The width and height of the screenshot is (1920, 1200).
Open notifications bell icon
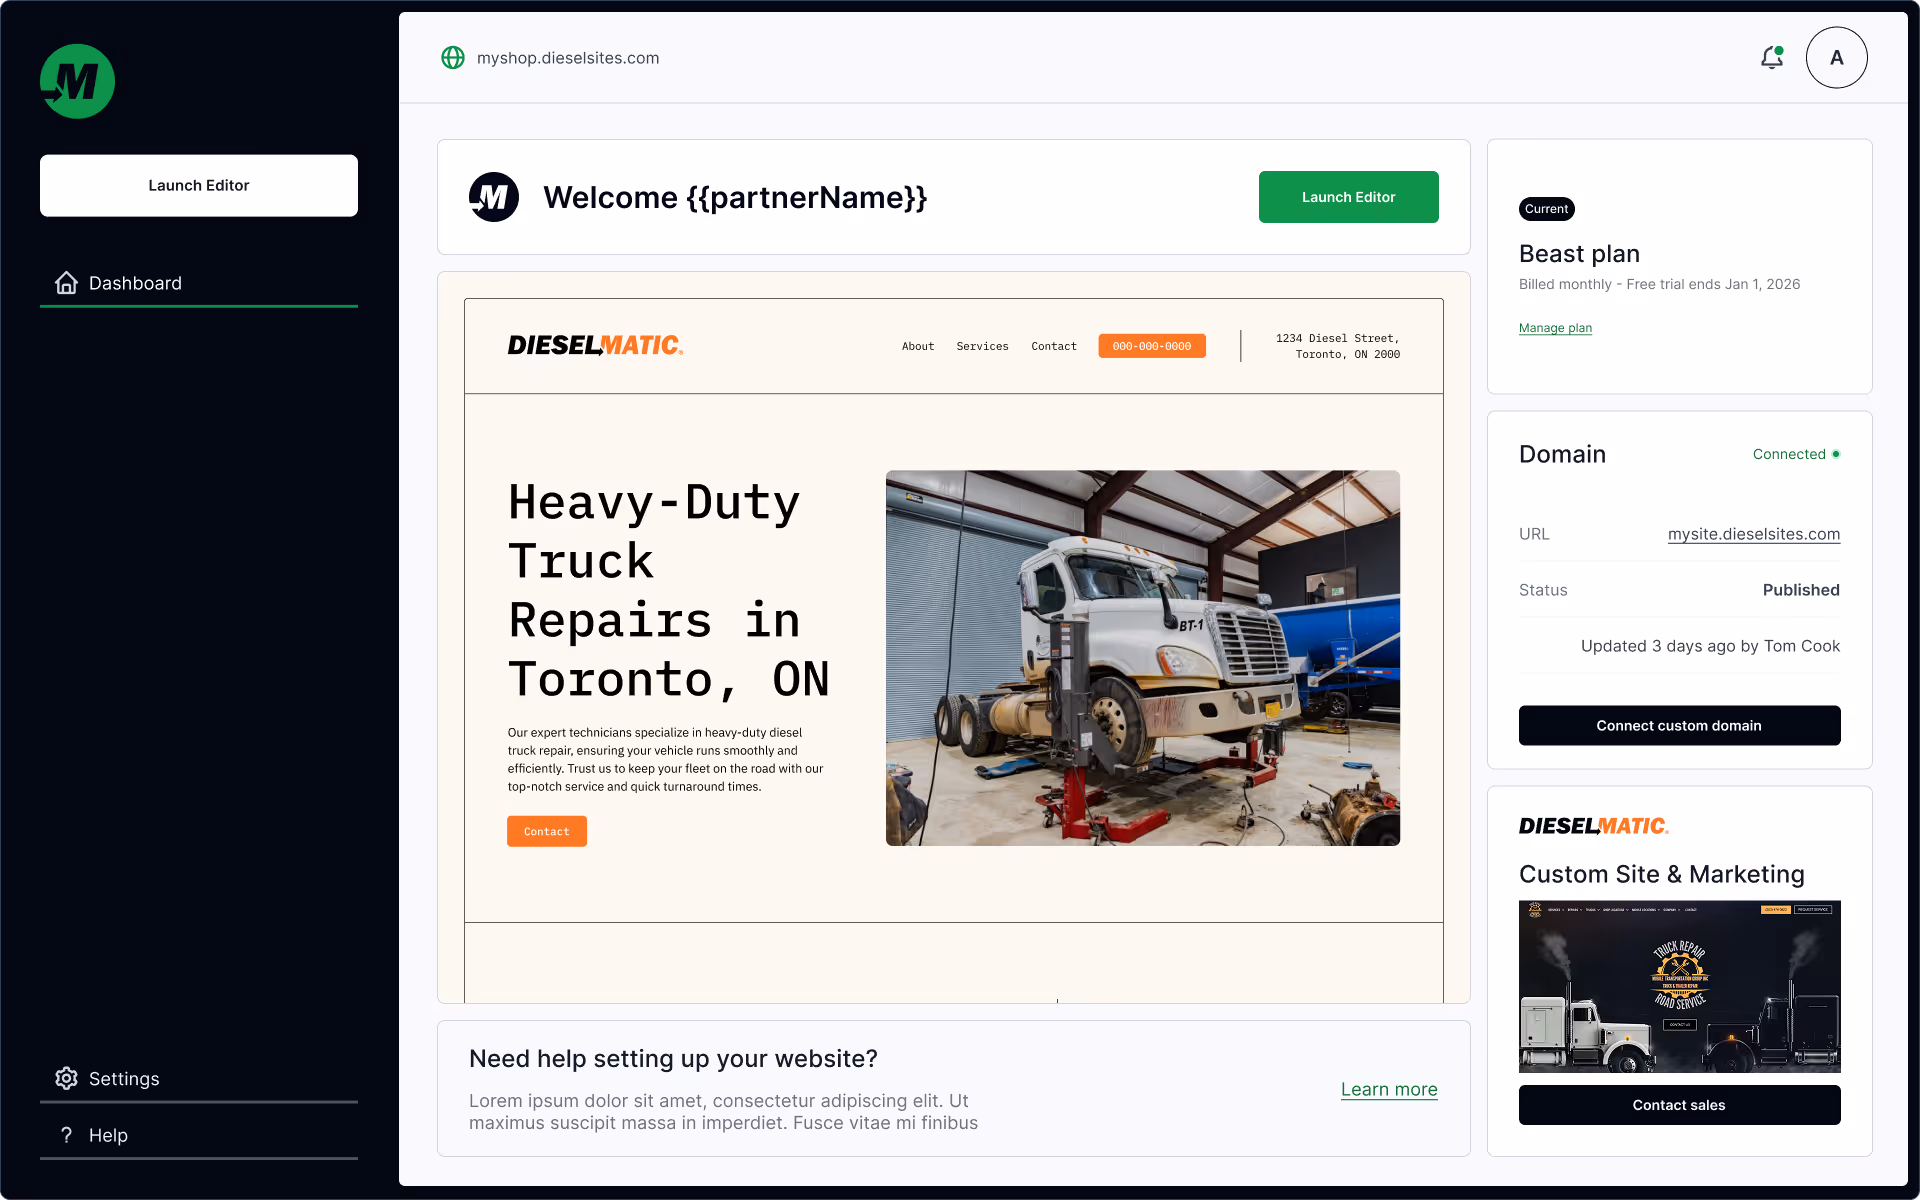tap(1771, 58)
